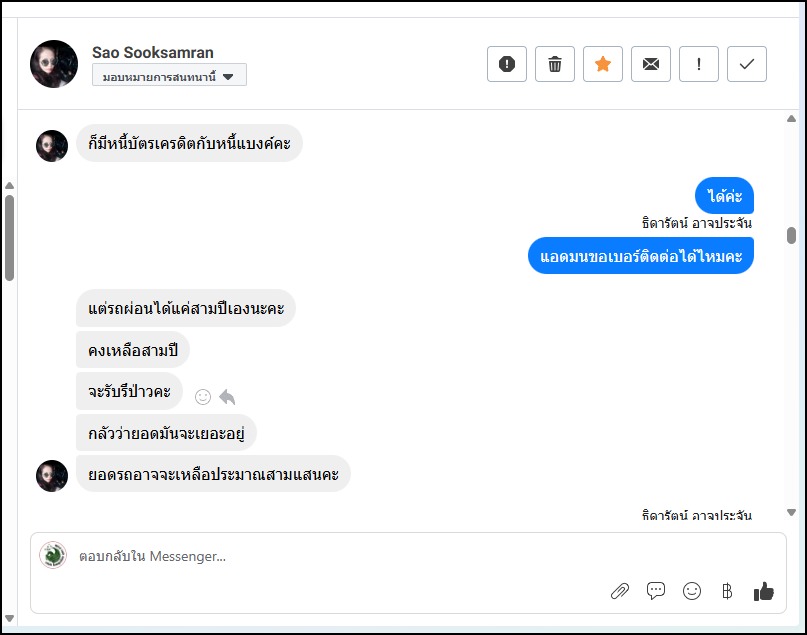Click the plain exclamation mark priority button
807x635 pixels.
click(699, 64)
